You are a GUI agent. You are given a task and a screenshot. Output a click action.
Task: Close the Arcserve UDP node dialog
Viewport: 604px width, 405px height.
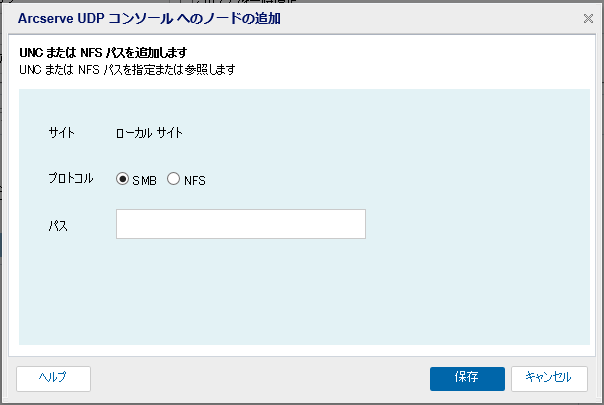click(588, 18)
